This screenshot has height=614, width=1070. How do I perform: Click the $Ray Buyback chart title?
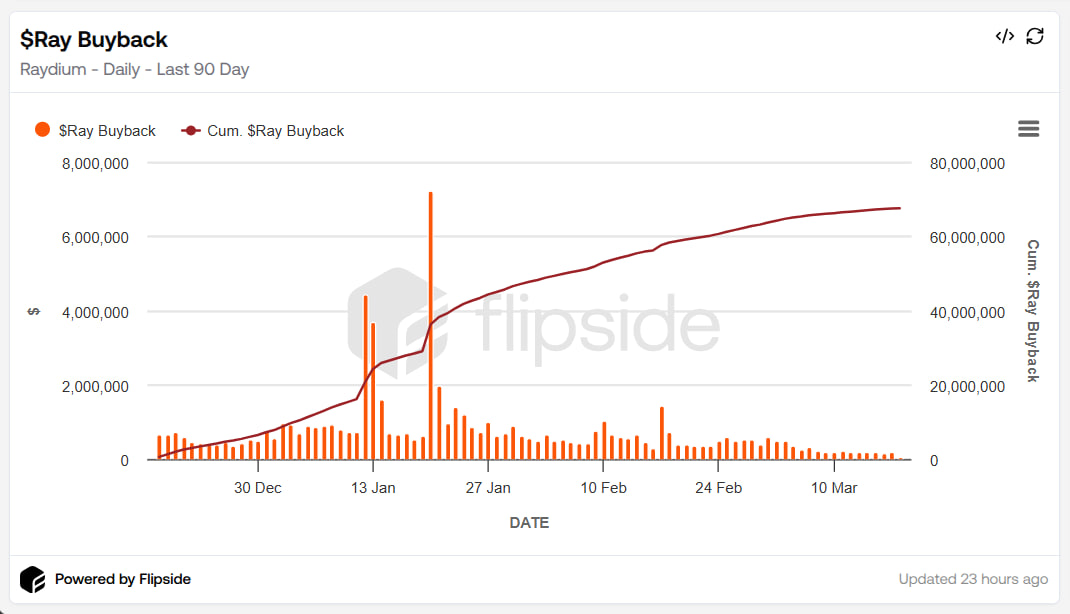pyautogui.click(x=94, y=40)
